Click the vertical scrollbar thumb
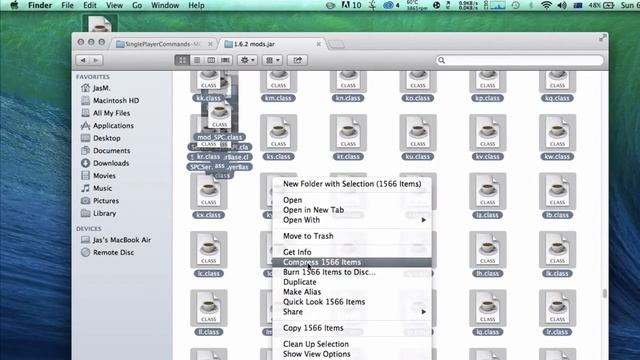 pos(604,293)
